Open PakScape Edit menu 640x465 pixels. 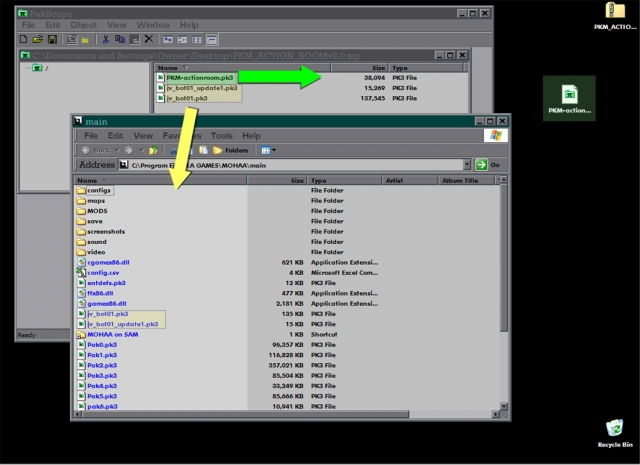tap(53, 25)
